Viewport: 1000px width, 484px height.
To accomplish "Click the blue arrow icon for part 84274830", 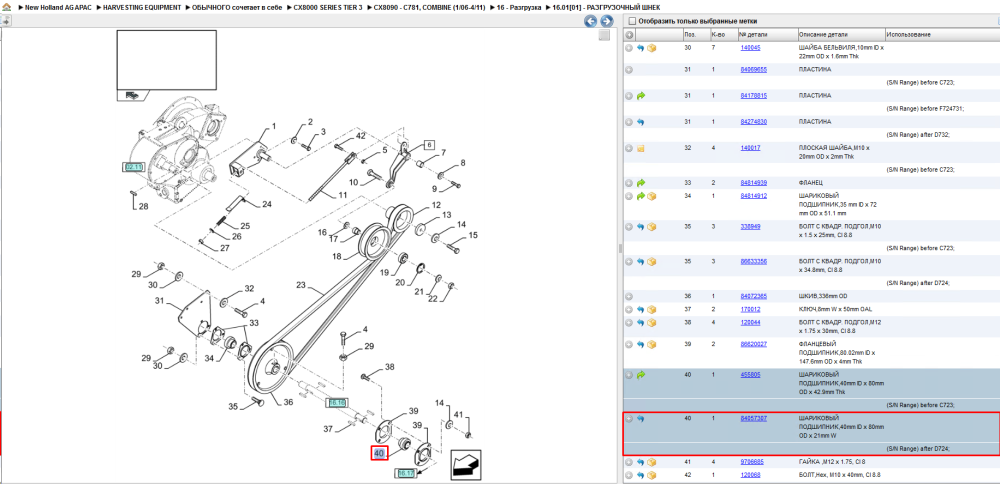I will coord(641,122).
